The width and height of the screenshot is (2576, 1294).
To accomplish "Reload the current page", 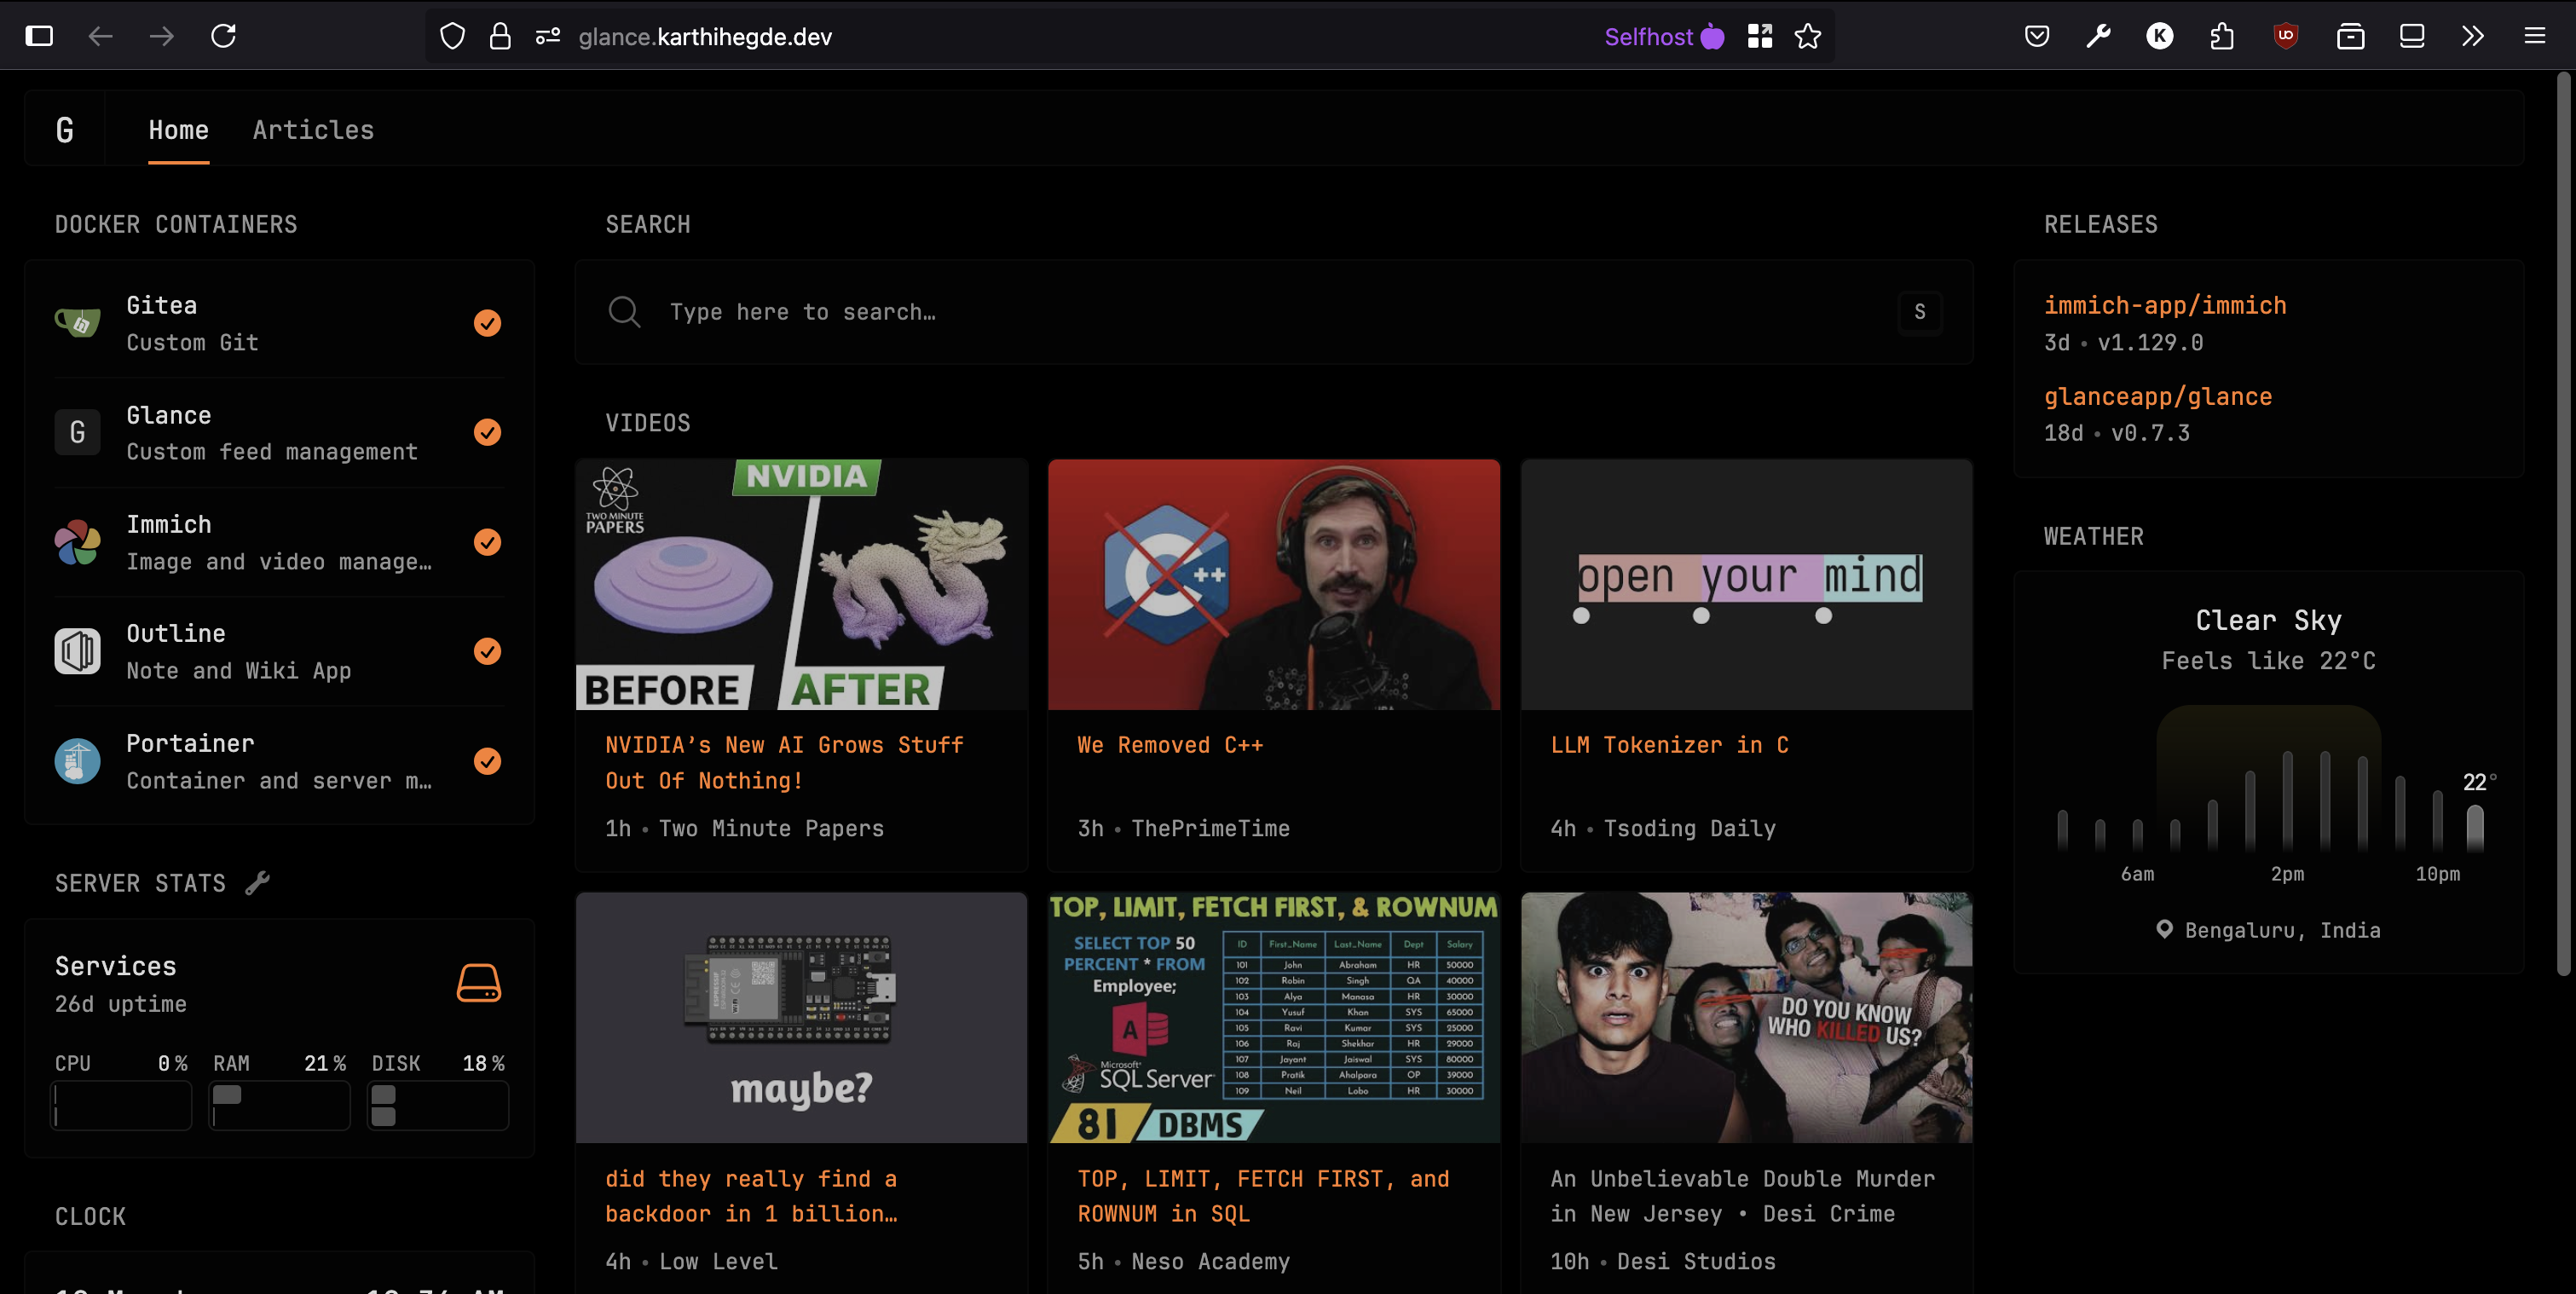I will point(224,37).
